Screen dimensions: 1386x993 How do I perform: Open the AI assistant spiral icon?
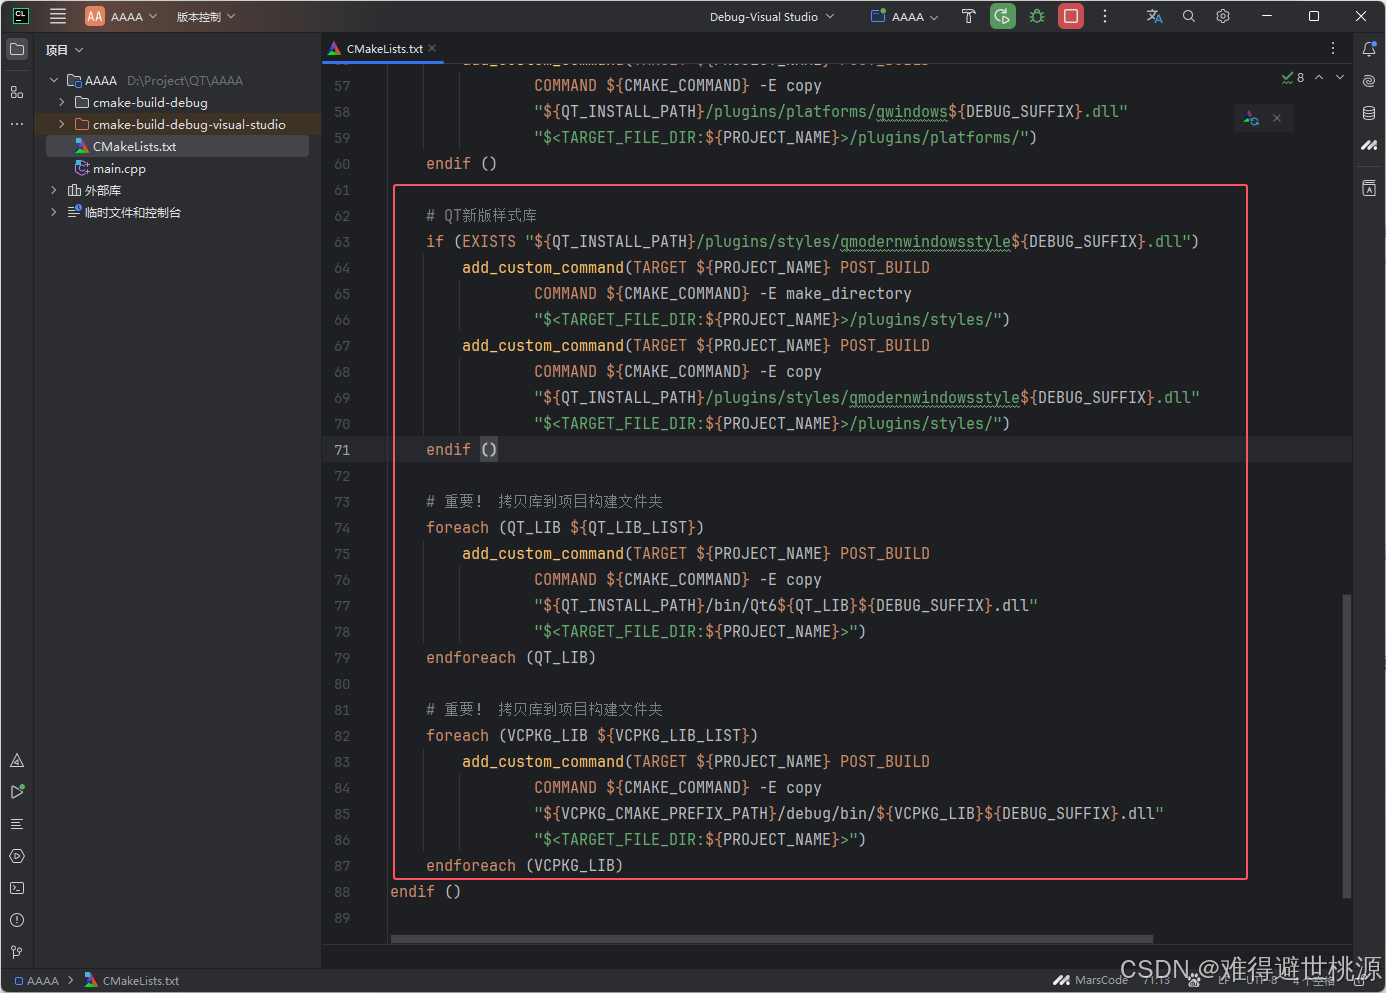[1369, 81]
